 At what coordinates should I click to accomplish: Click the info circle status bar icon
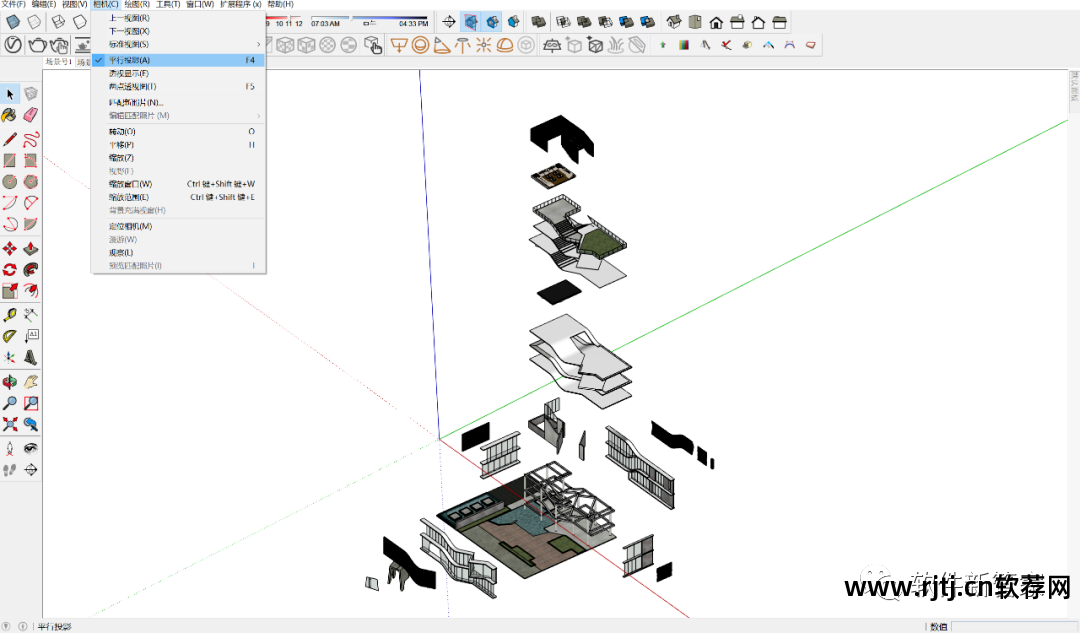[x=23, y=627]
